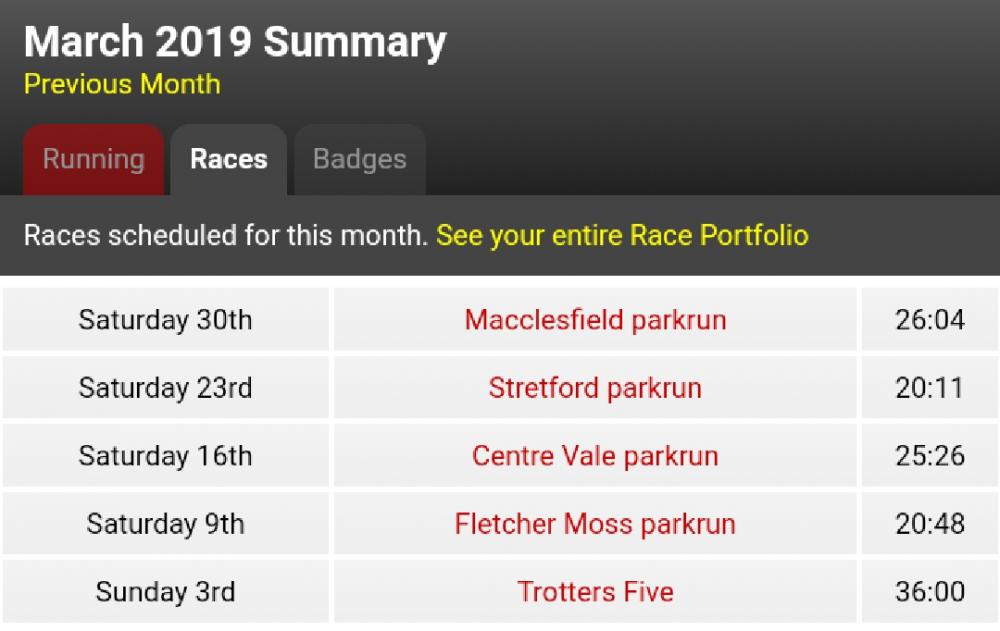This screenshot has width=1000, height=631.
Task: Click the 26:04 finish time
Action: click(930, 320)
